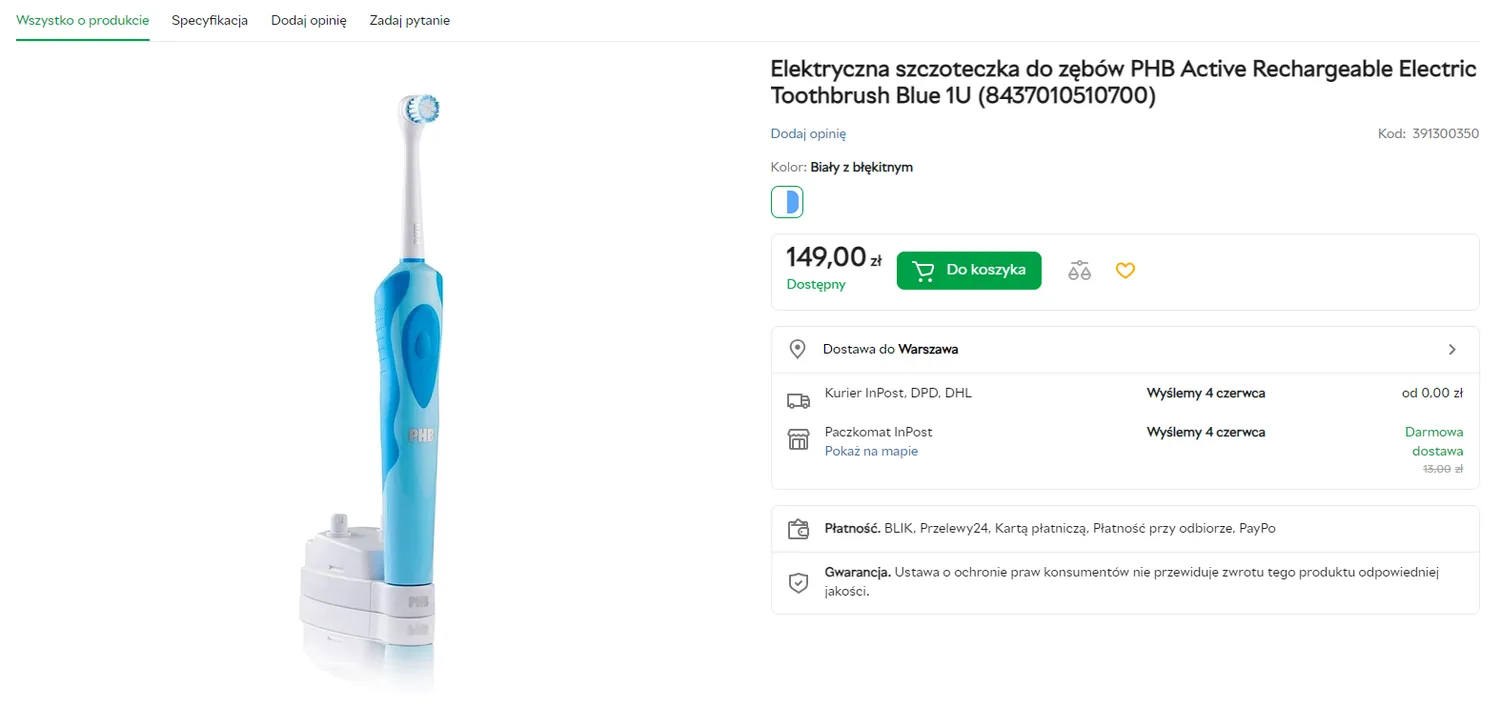Click the payment wallet icon
The image size is (1500, 708).
(798, 529)
